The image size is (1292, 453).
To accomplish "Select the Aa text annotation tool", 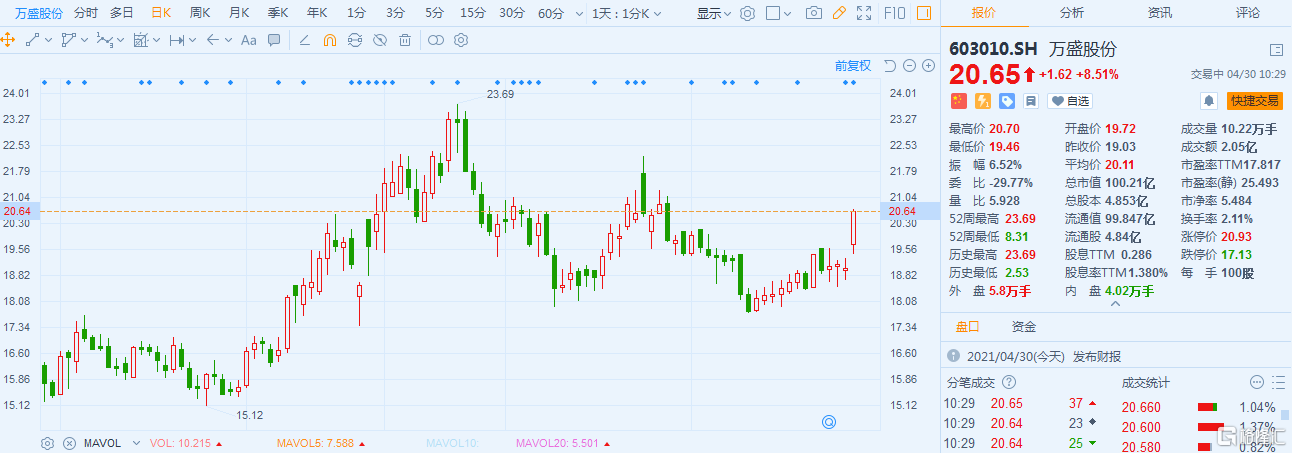I will [x=248, y=40].
